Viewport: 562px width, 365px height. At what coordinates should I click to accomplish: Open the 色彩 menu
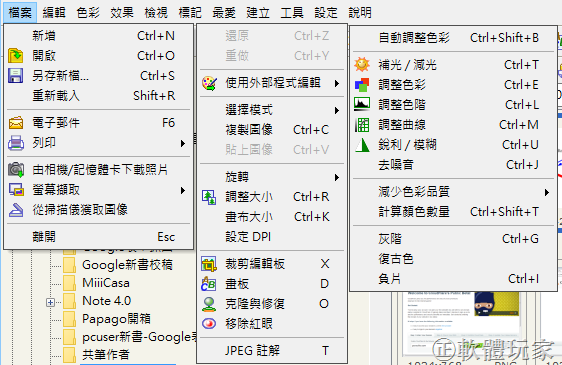88,13
